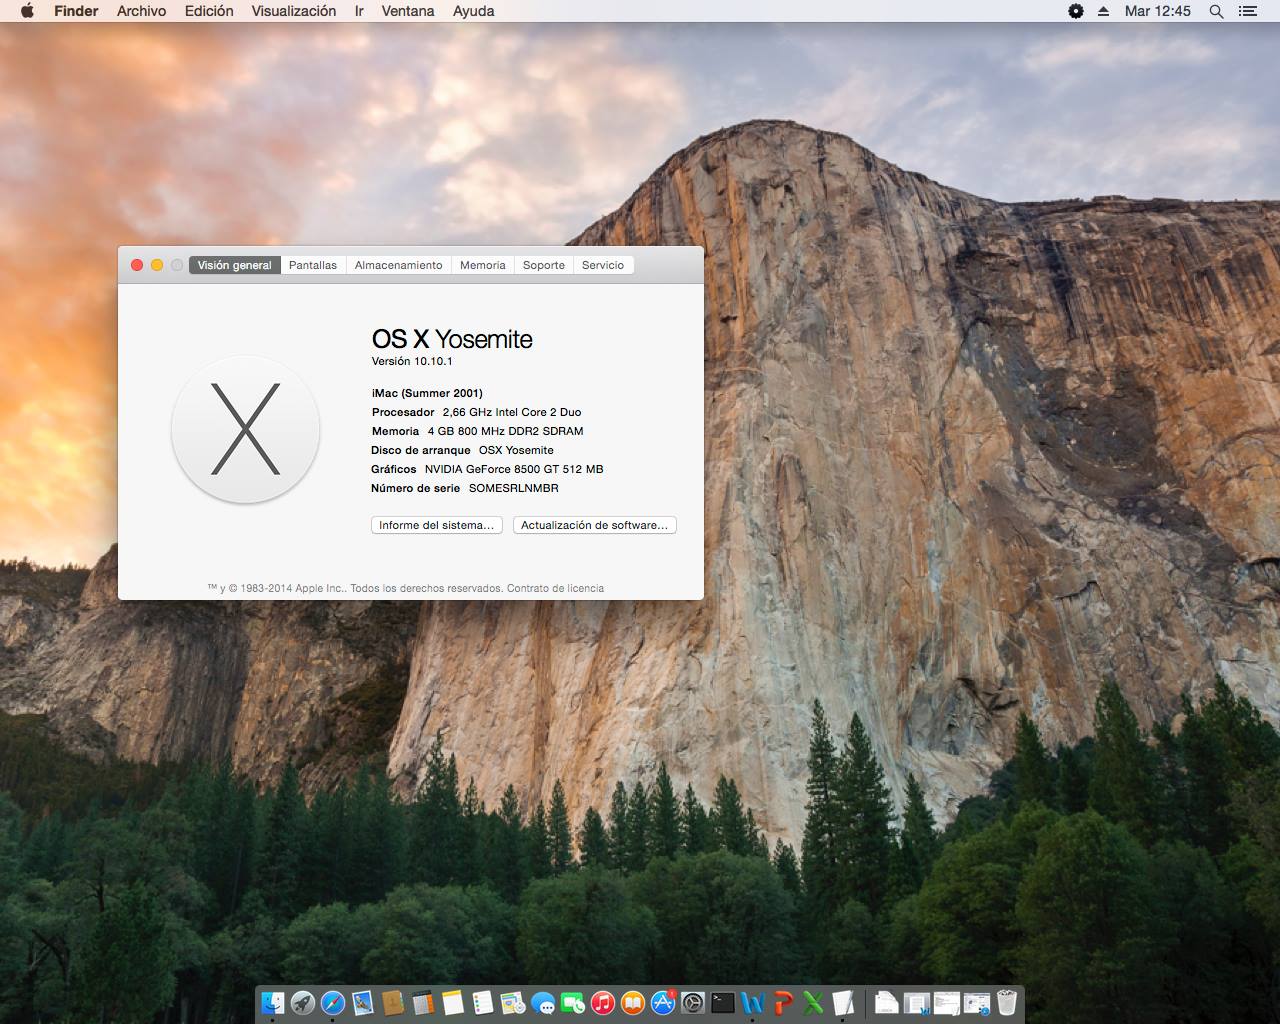
Task: Open the Contrato de licencia link
Action: coord(555,588)
